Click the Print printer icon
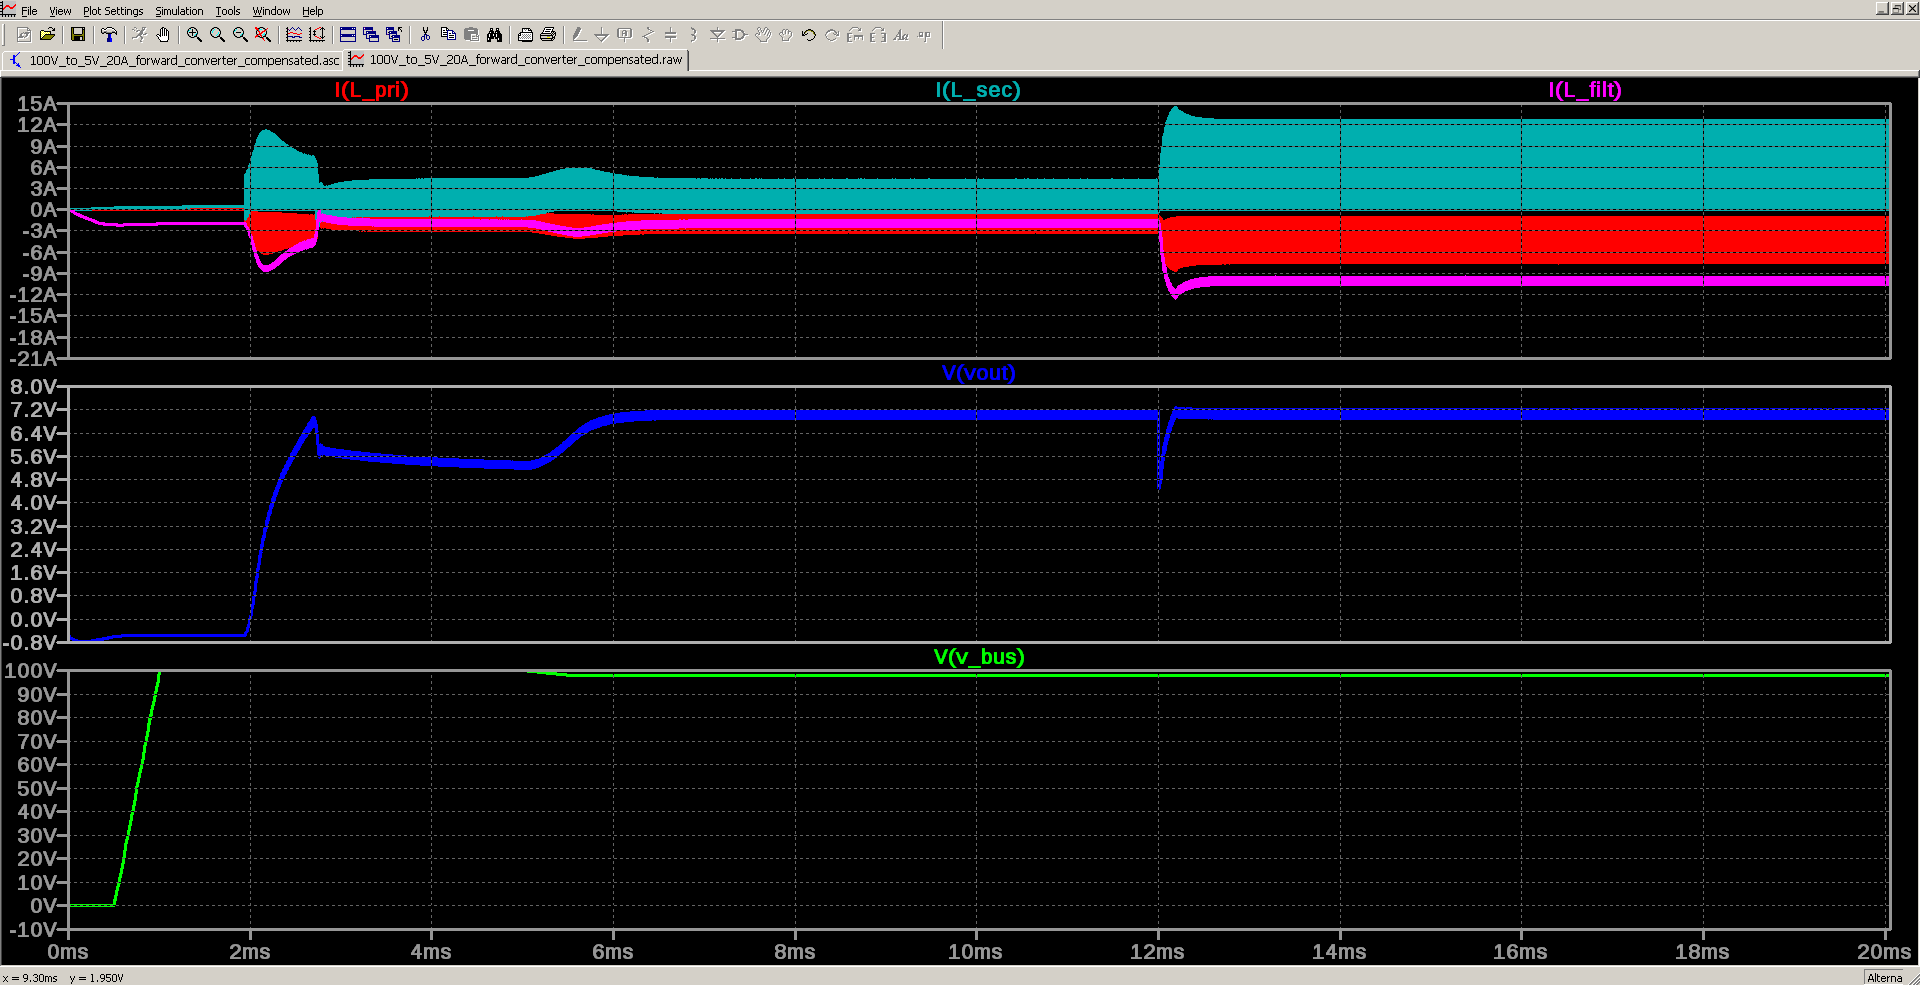 (x=548, y=35)
